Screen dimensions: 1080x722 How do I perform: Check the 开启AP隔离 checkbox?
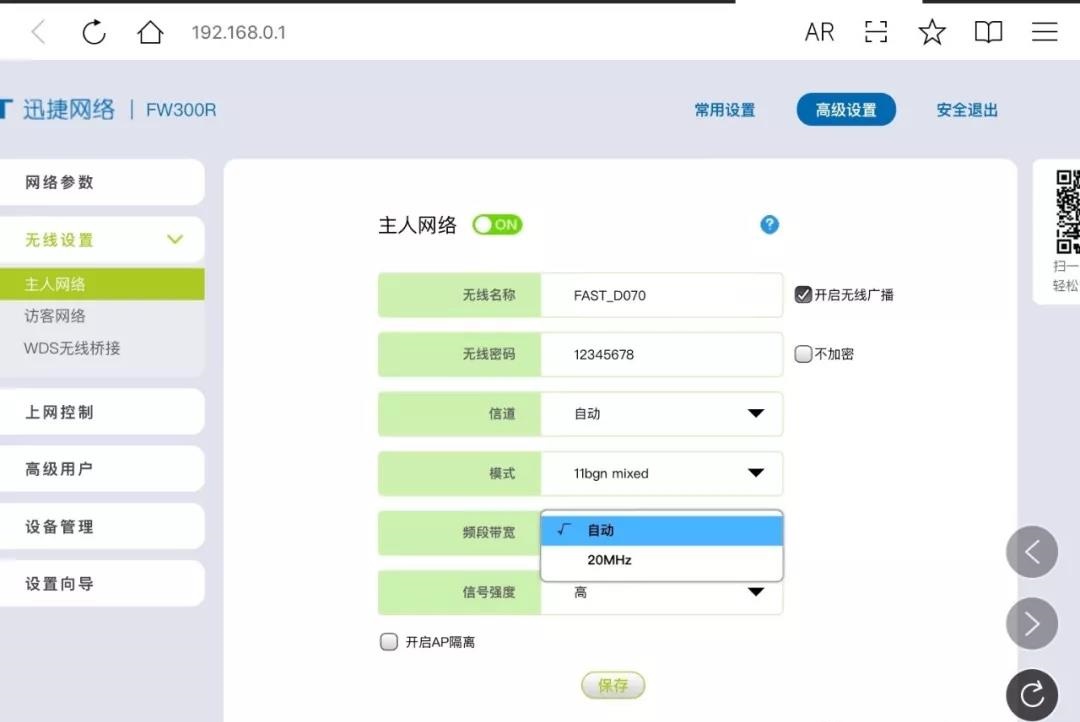click(388, 642)
